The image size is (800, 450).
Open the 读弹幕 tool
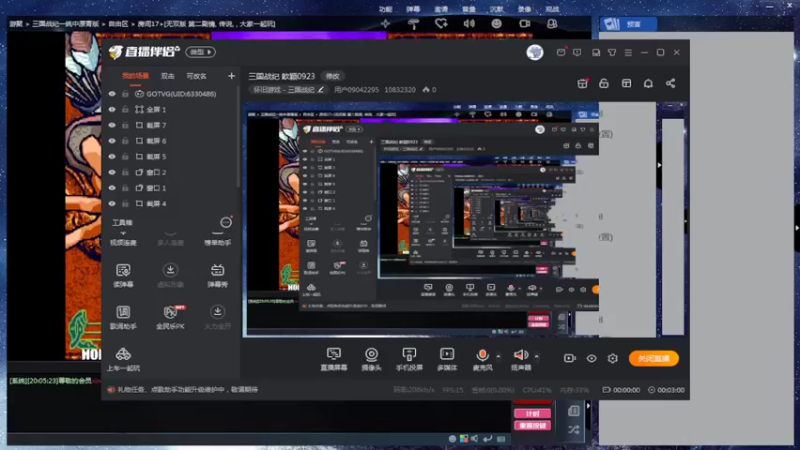pos(123,276)
